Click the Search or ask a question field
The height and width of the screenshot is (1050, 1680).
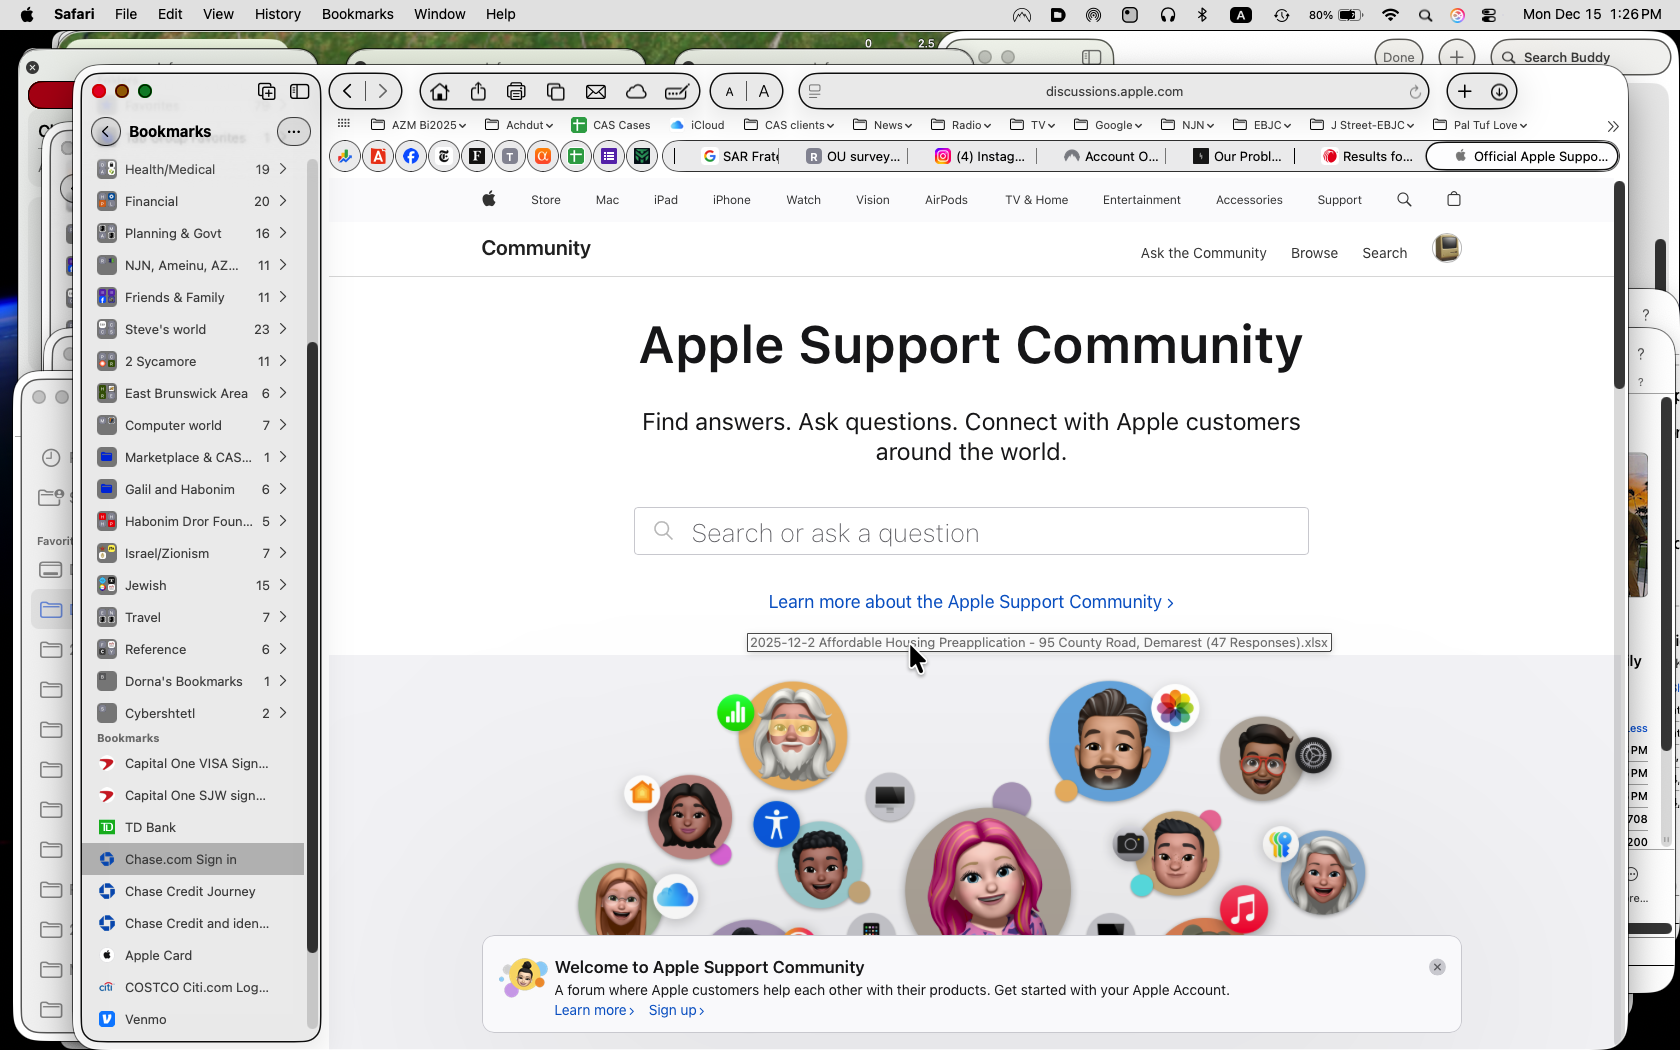pos(971,531)
